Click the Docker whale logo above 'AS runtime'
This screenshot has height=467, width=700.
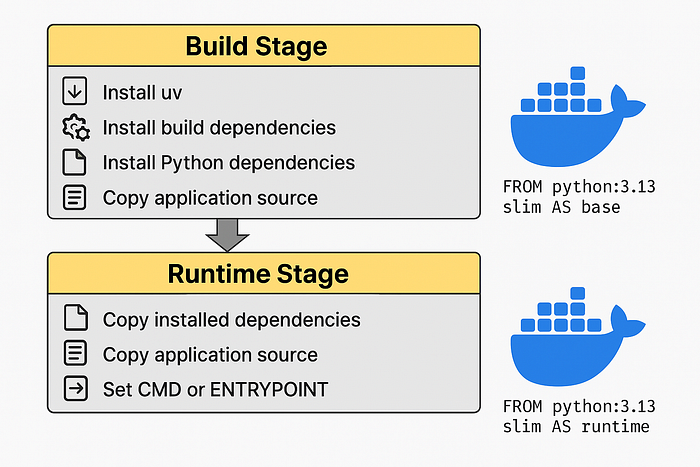coord(578,337)
